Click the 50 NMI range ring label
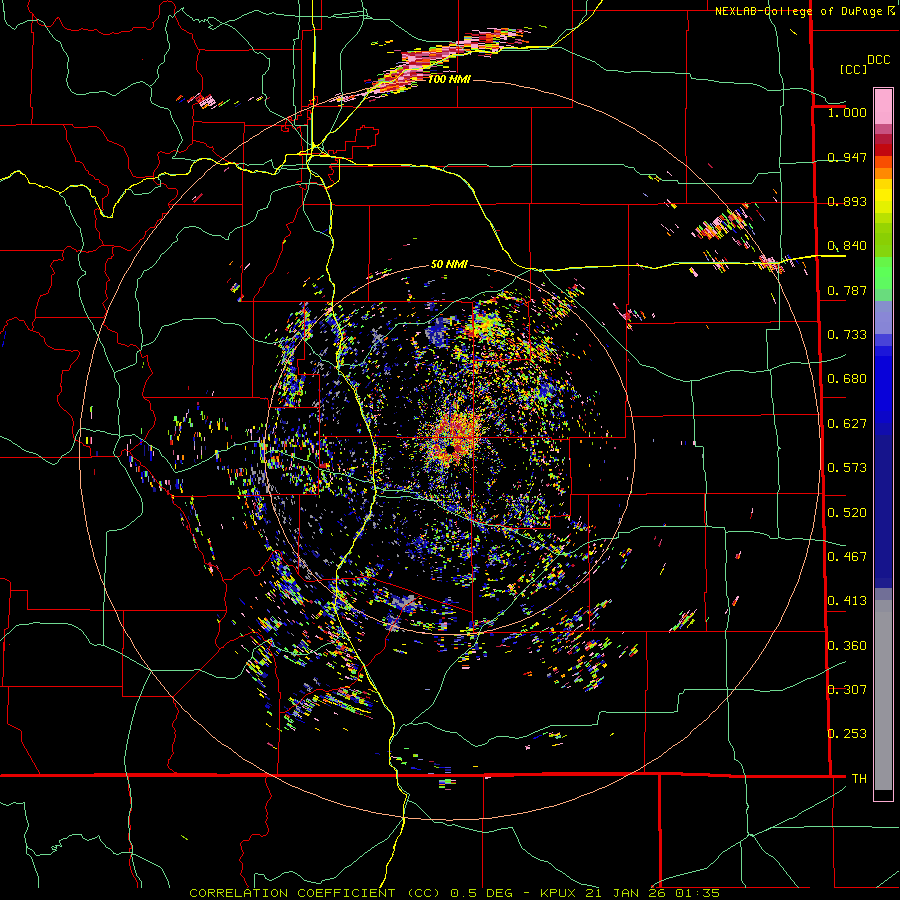This screenshot has height=900, width=900. click(x=449, y=264)
